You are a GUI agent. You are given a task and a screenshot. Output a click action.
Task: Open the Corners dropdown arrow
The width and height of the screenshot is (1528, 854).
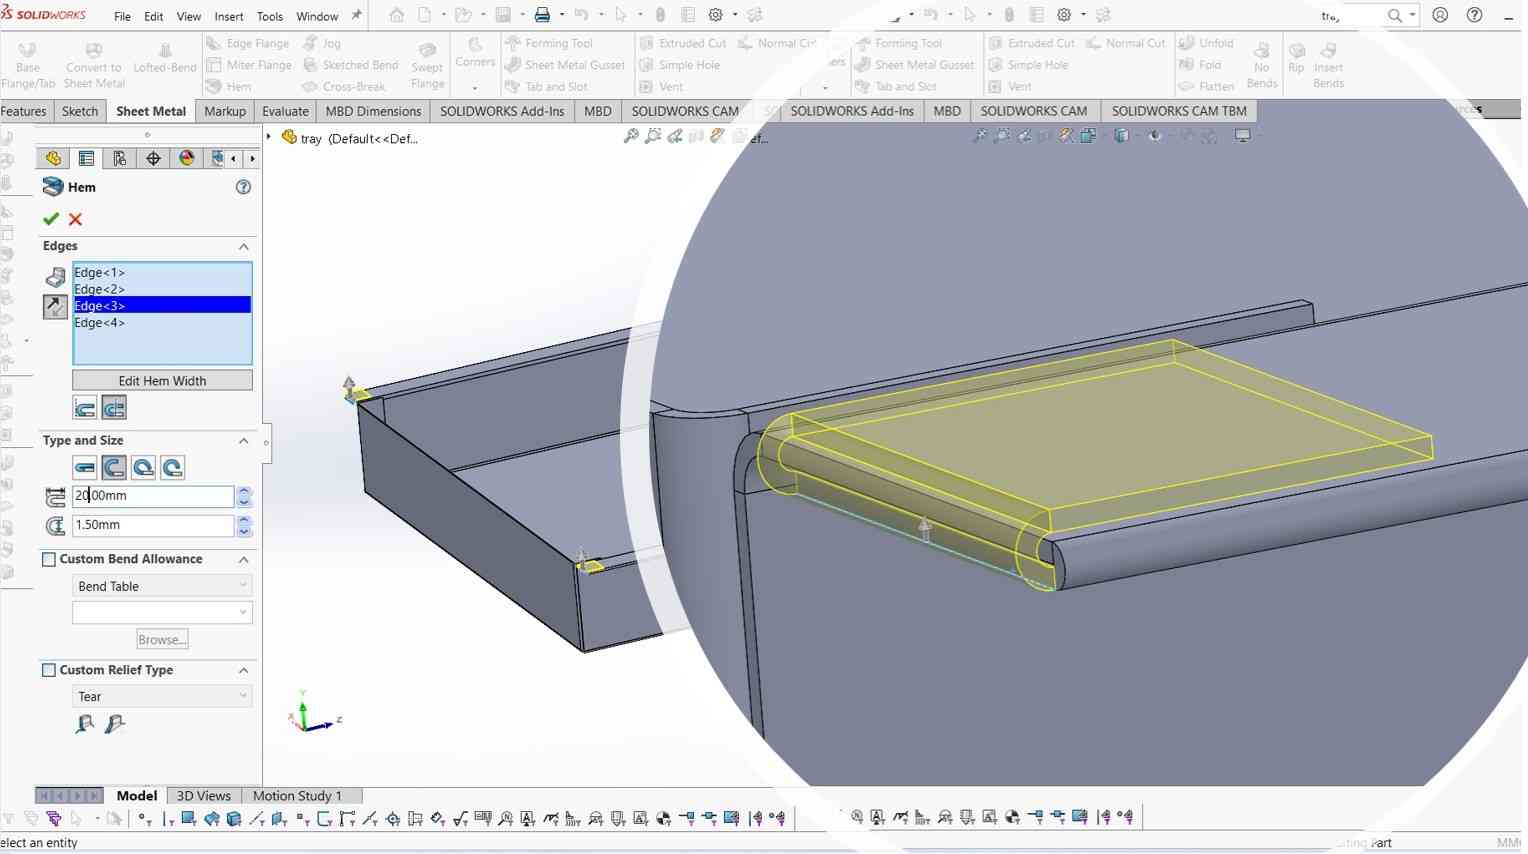pyautogui.click(x=475, y=87)
